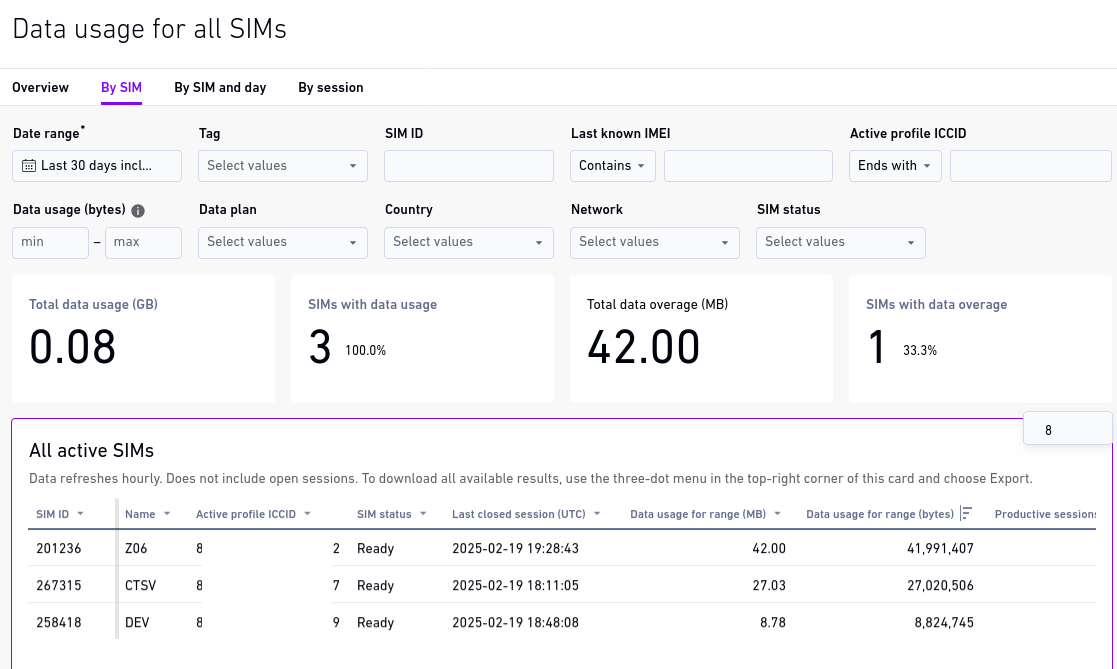Switch to the Overview tab
This screenshot has height=669, width=1117.
[40, 88]
